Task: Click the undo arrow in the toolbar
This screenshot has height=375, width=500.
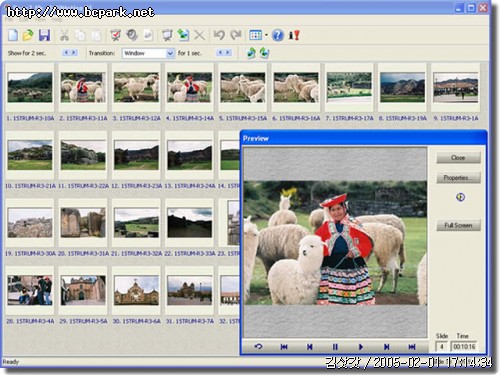Action: click(219, 35)
